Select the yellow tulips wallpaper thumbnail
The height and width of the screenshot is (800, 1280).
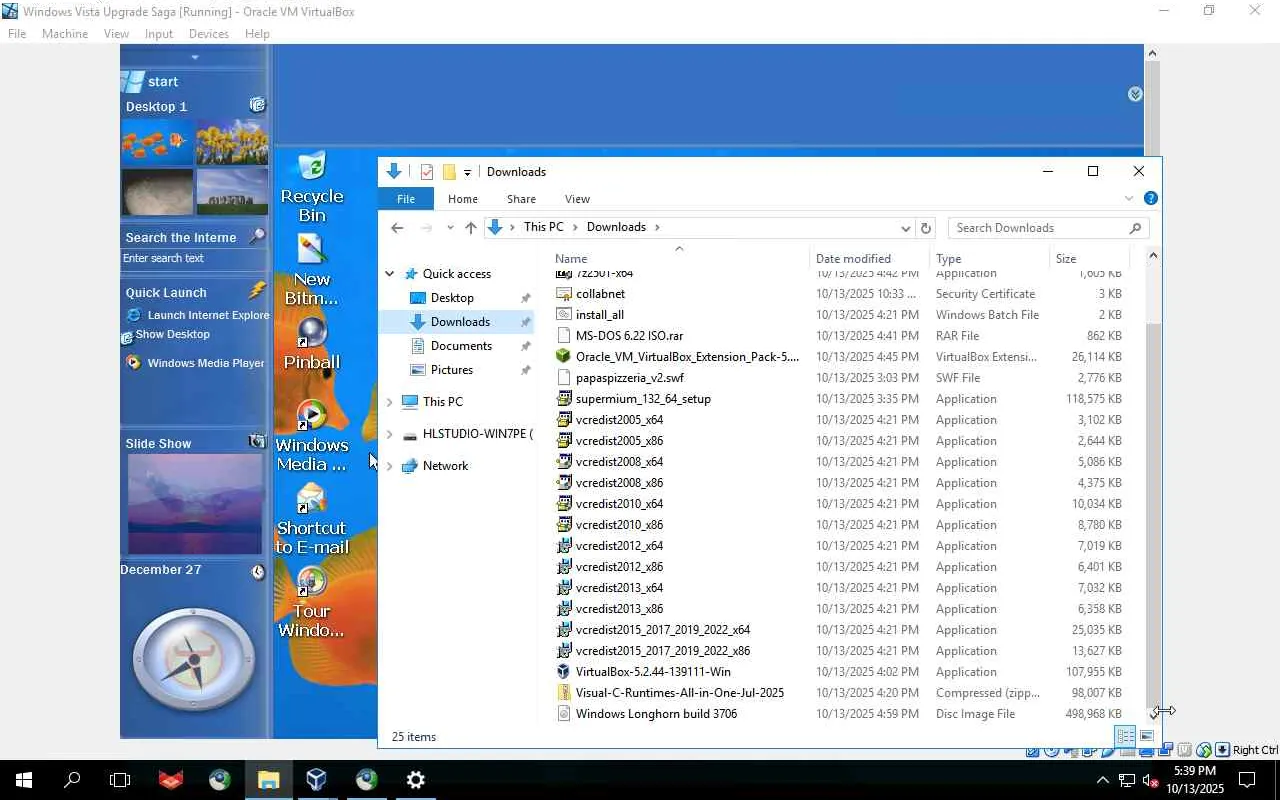click(232, 143)
